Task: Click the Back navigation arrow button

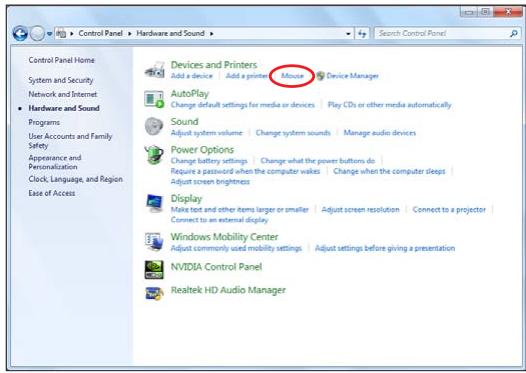Action: tap(20, 33)
